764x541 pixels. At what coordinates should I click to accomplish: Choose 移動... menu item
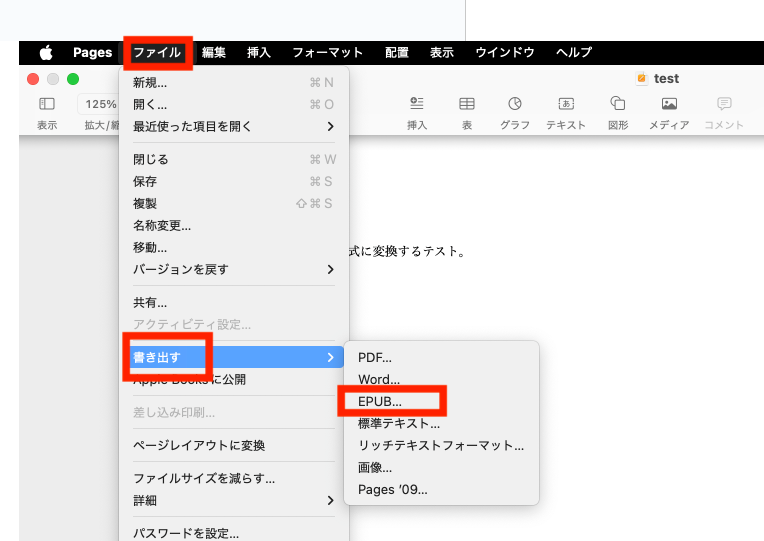(x=234, y=248)
